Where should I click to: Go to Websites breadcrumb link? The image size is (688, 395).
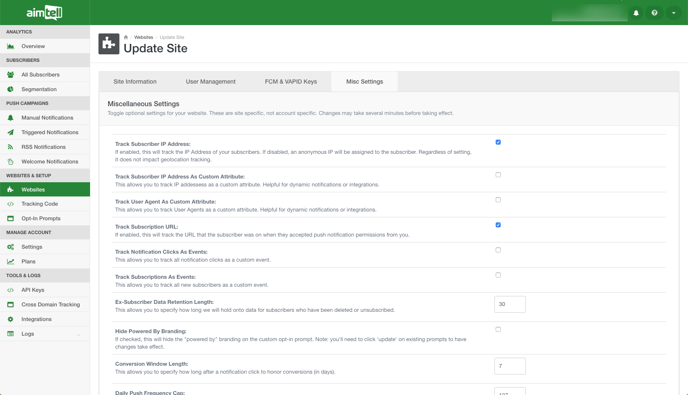click(143, 37)
